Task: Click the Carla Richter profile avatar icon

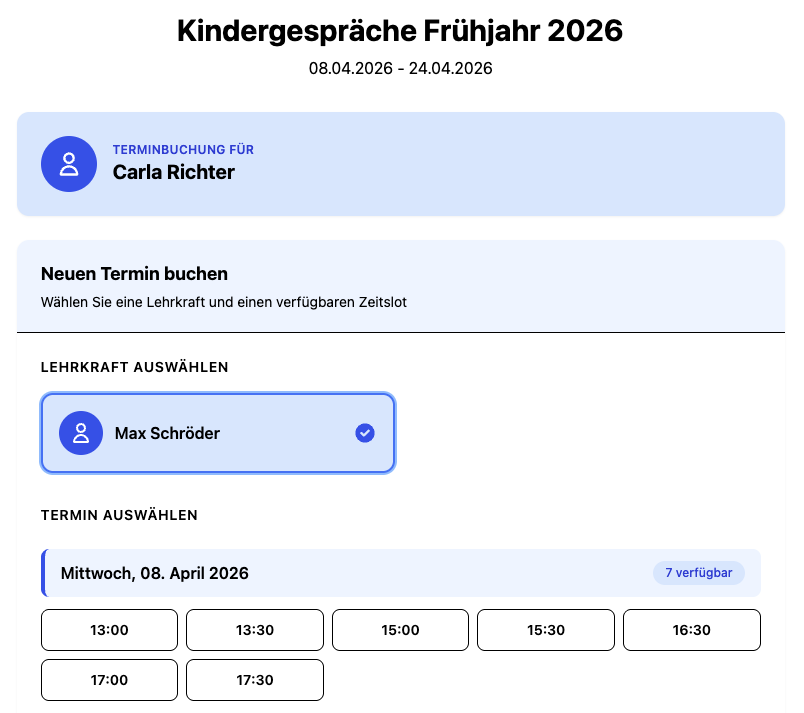Action: (x=68, y=164)
